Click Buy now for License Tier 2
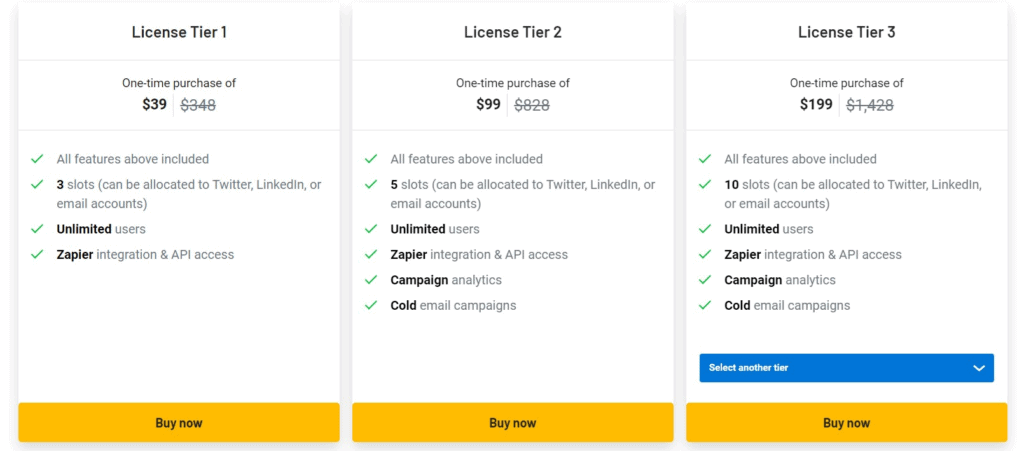The image size is (1024, 451). click(513, 423)
